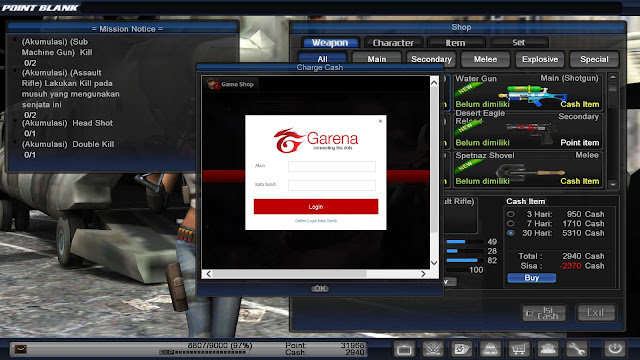The image size is (640, 360).
Task: Select the Water Gun shotgun item
Action: 527,92
